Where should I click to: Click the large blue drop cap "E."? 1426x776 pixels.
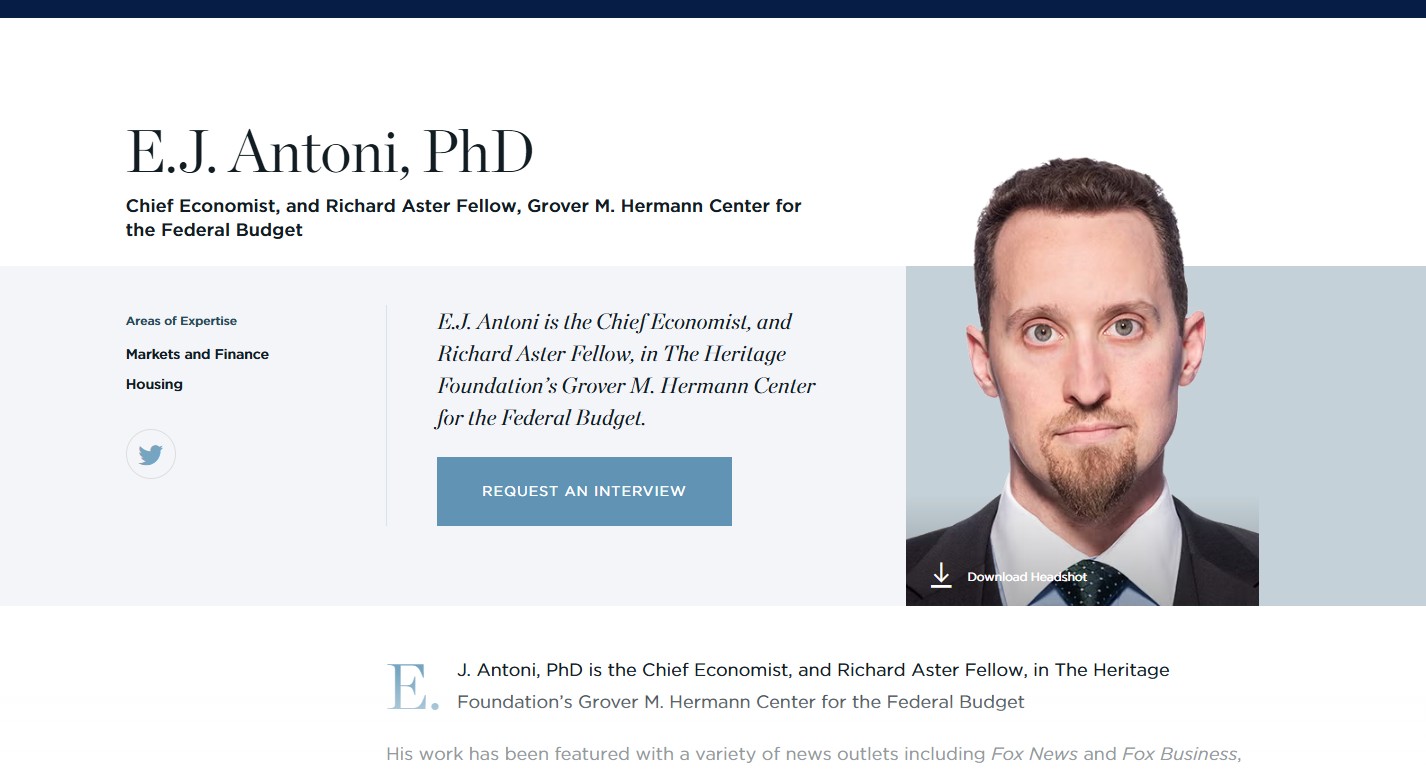click(411, 686)
